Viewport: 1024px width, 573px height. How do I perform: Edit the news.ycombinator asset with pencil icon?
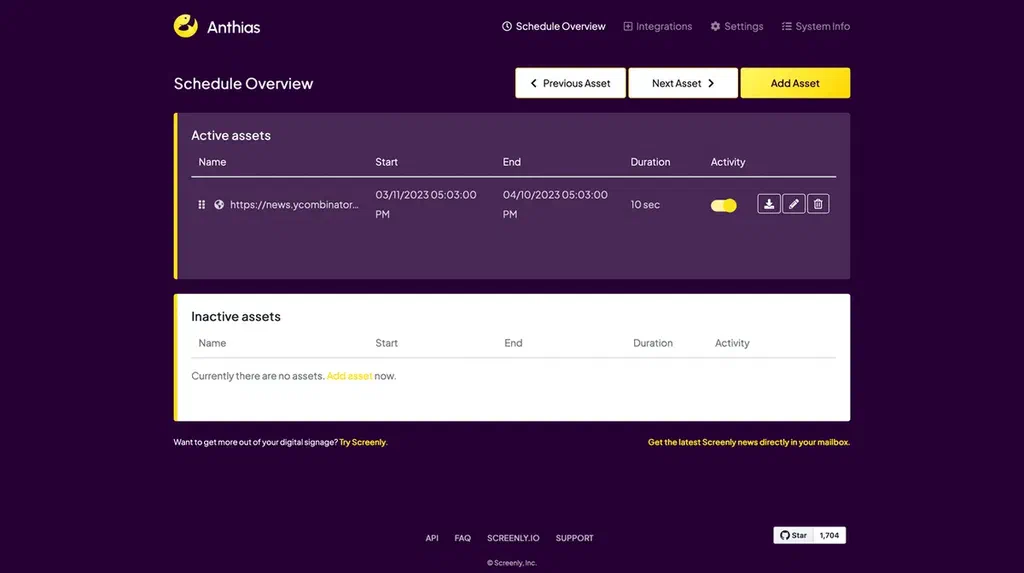[x=793, y=204]
